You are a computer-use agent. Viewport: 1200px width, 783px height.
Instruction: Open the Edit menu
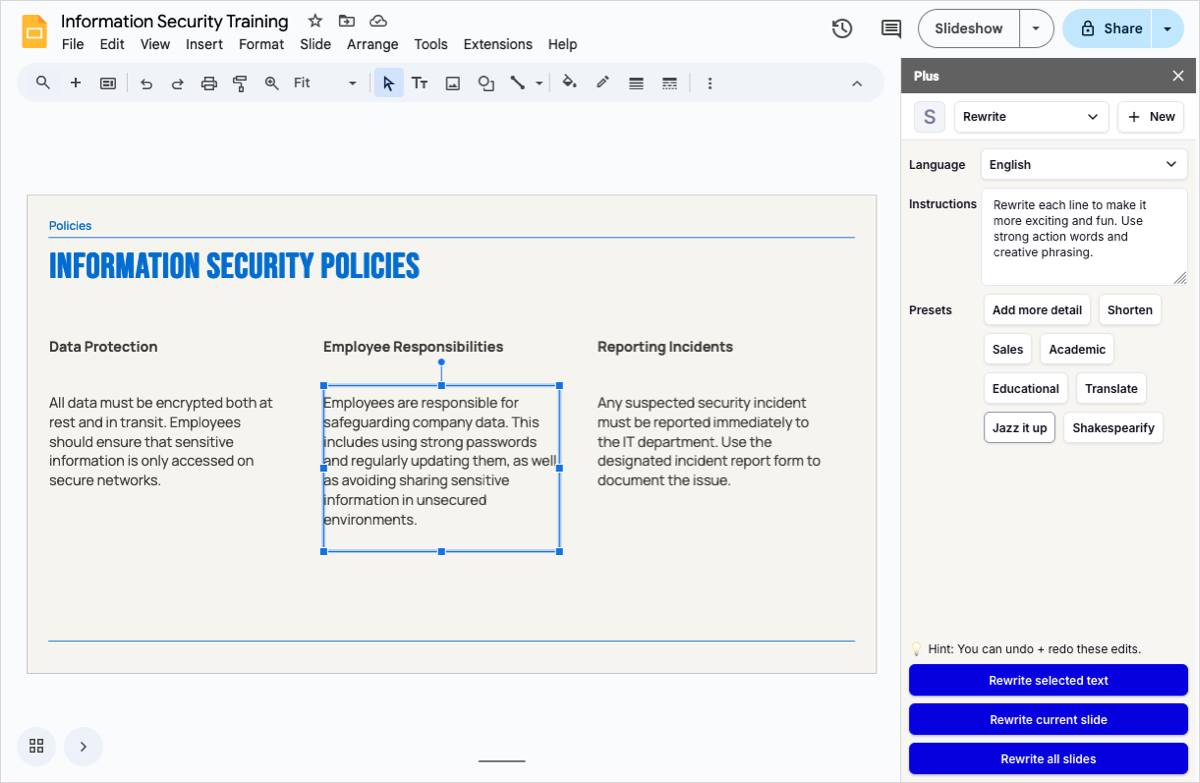112,44
